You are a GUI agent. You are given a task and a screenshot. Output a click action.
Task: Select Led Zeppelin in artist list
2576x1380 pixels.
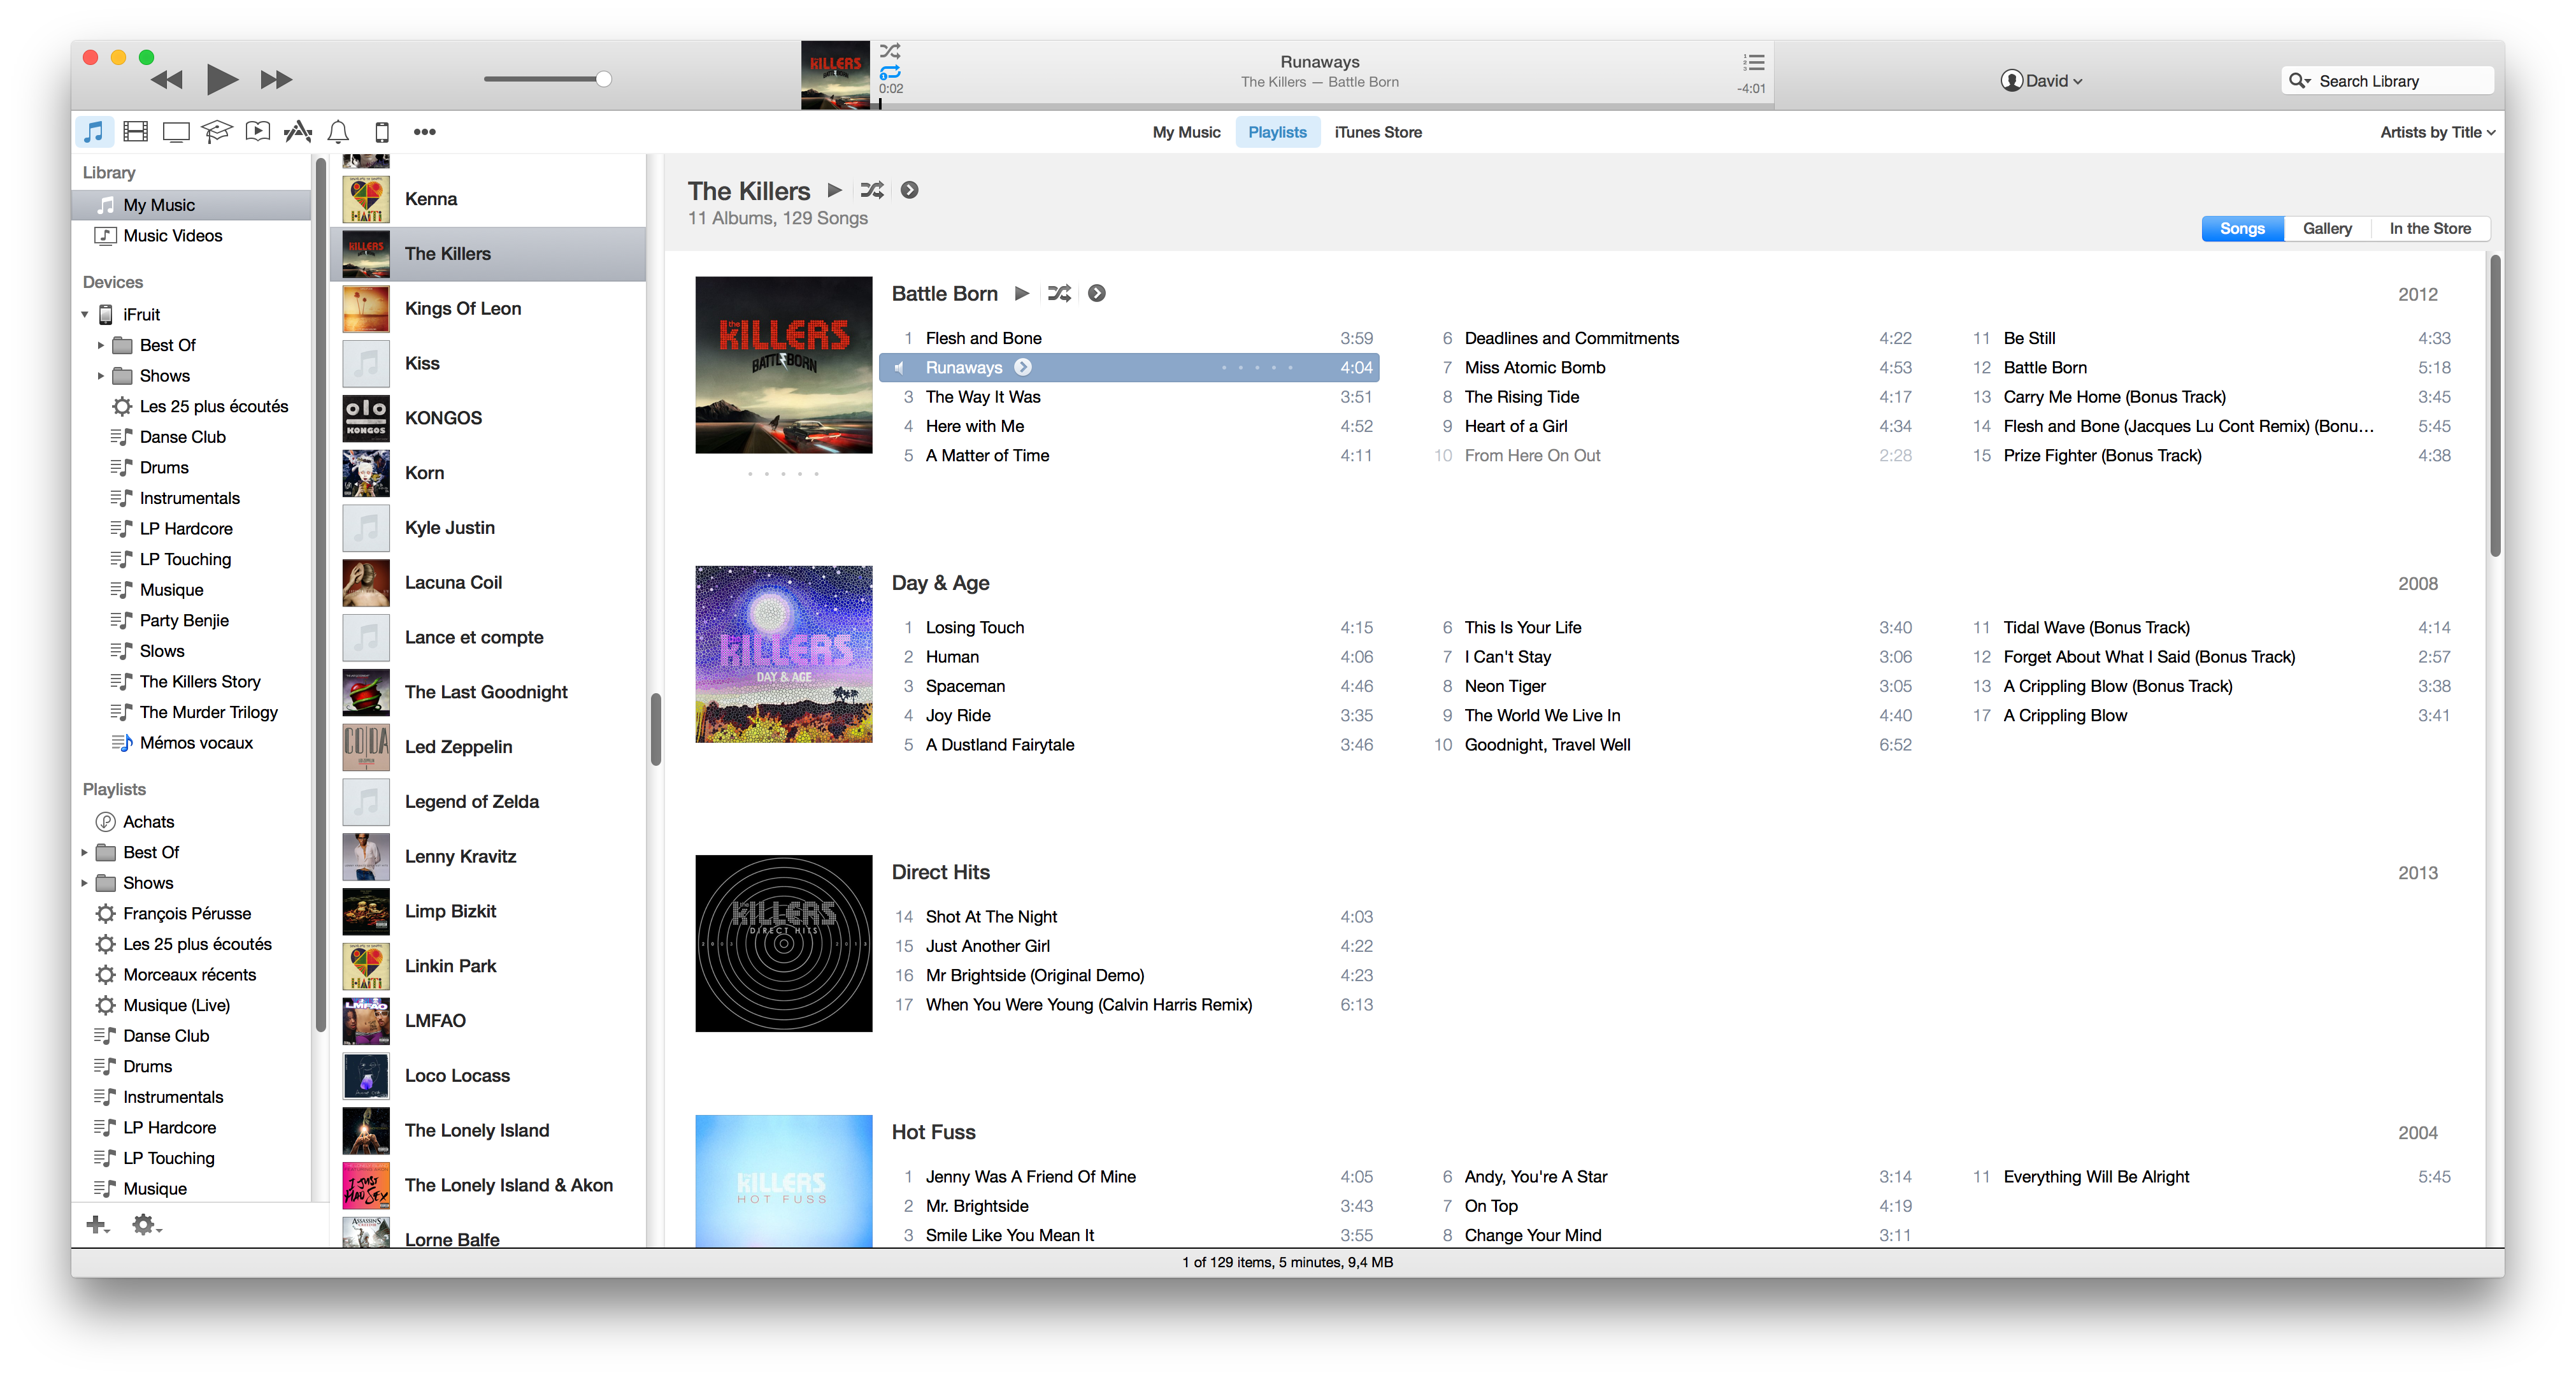click(x=488, y=747)
